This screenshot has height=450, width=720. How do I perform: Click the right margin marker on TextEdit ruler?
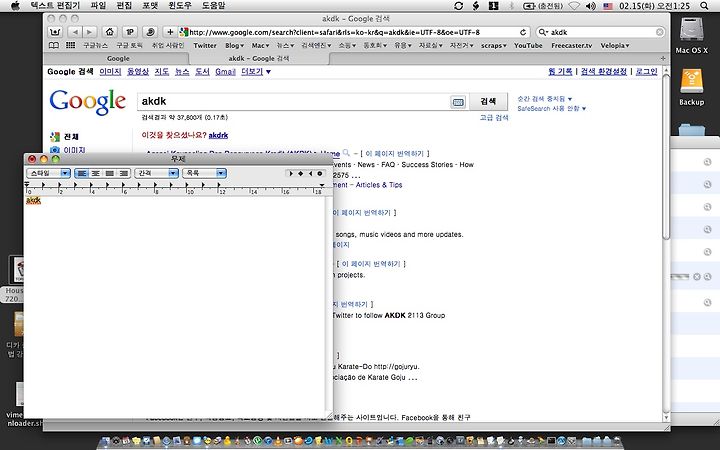point(322,186)
